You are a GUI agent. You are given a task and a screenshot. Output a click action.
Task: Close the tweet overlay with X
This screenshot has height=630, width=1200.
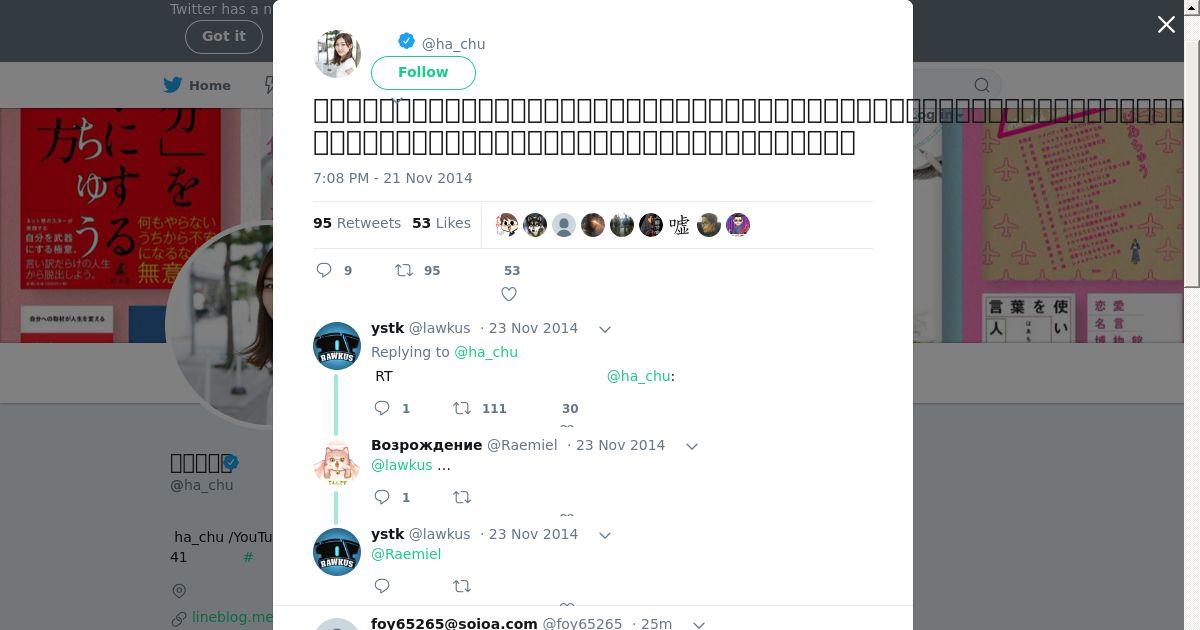tap(1166, 25)
